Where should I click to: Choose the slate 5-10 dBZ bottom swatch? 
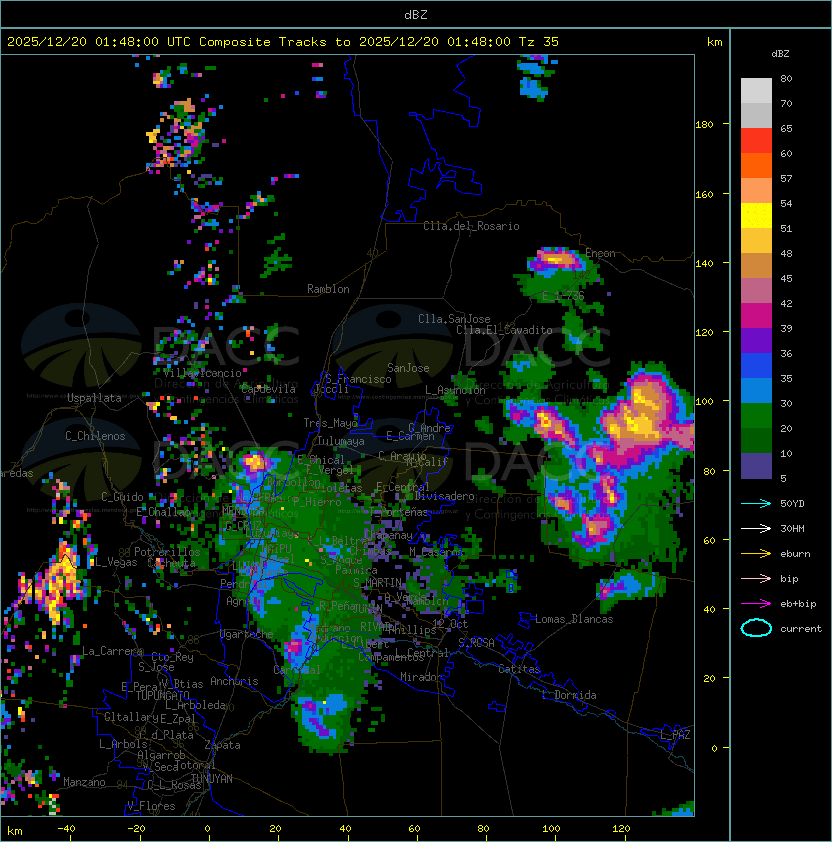(x=756, y=466)
